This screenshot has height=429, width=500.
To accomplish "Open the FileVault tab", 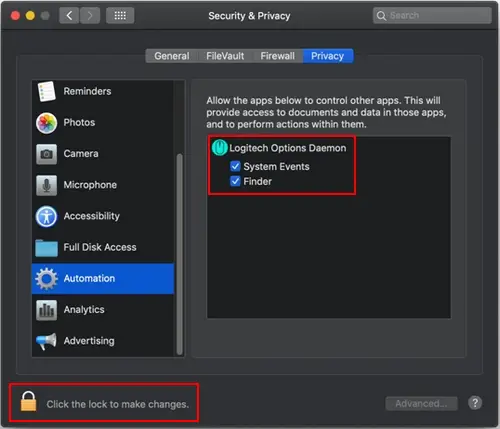I will pyautogui.click(x=225, y=56).
